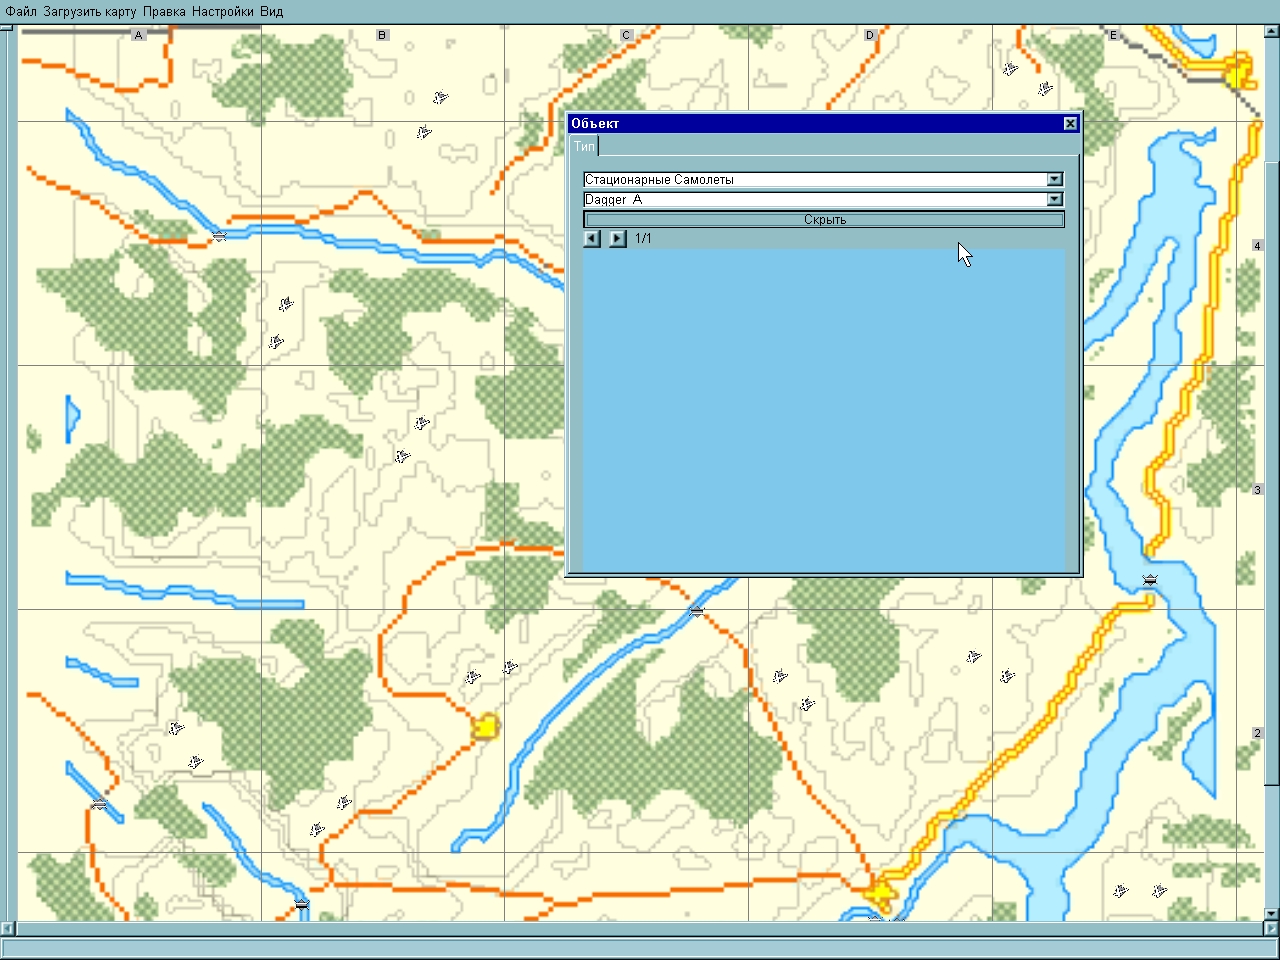Click grid column label B
Image resolution: width=1280 pixels, height=960 pixels.
382,35
